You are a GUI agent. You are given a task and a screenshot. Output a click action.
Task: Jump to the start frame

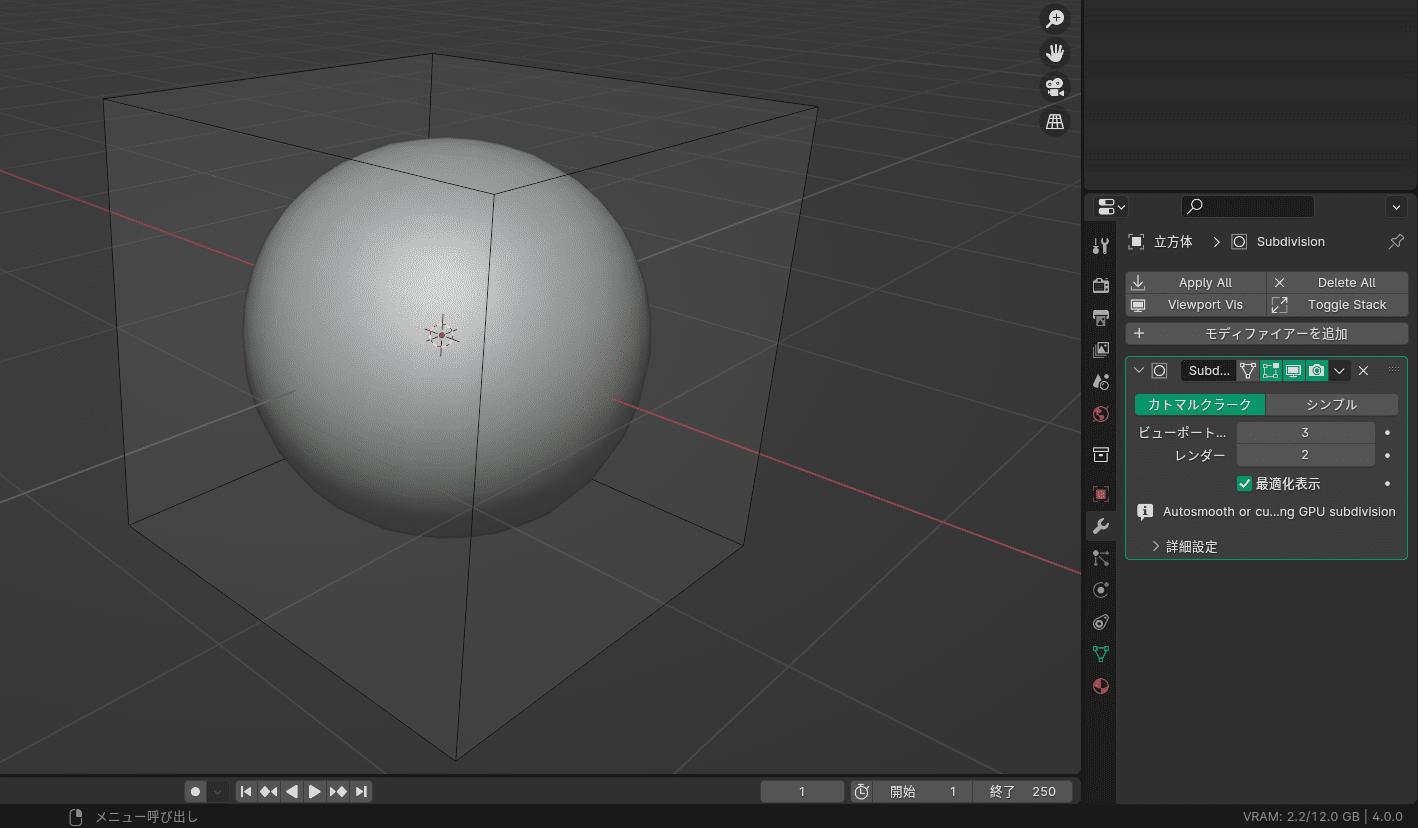pyautogui.click(x=246, y=792)
